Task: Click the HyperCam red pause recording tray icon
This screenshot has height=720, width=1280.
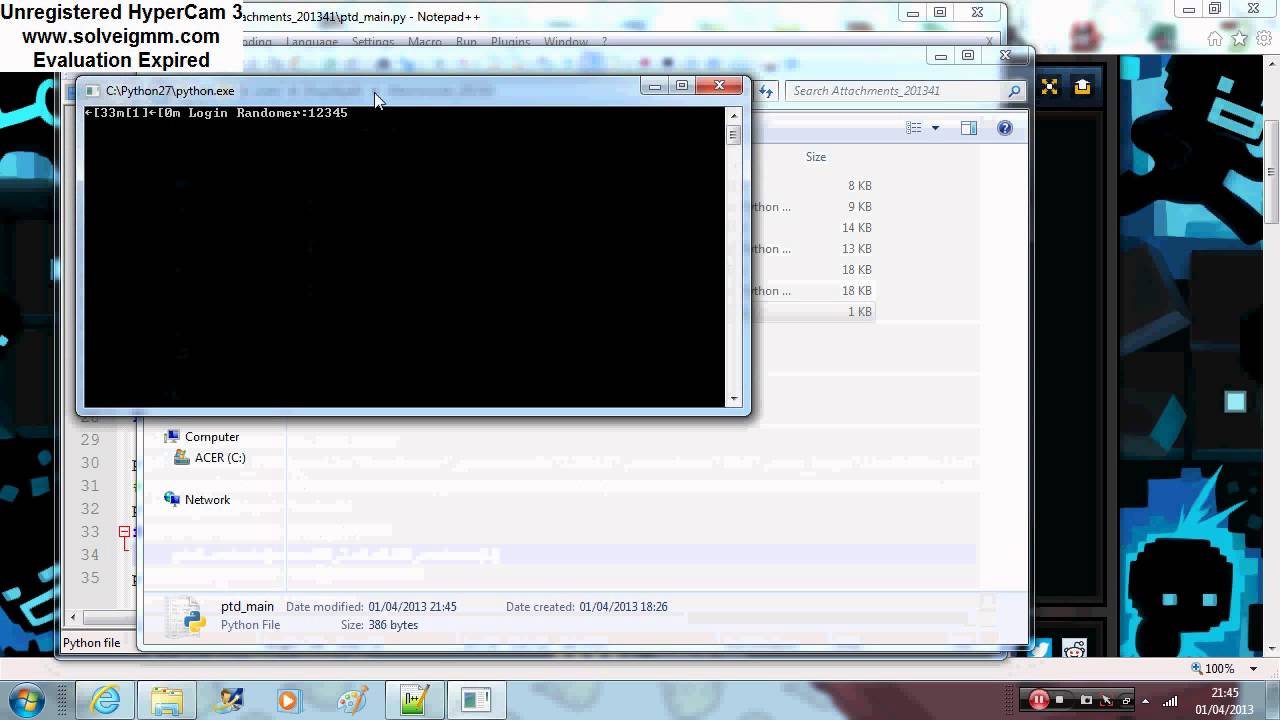Action: coord(1039,700)
